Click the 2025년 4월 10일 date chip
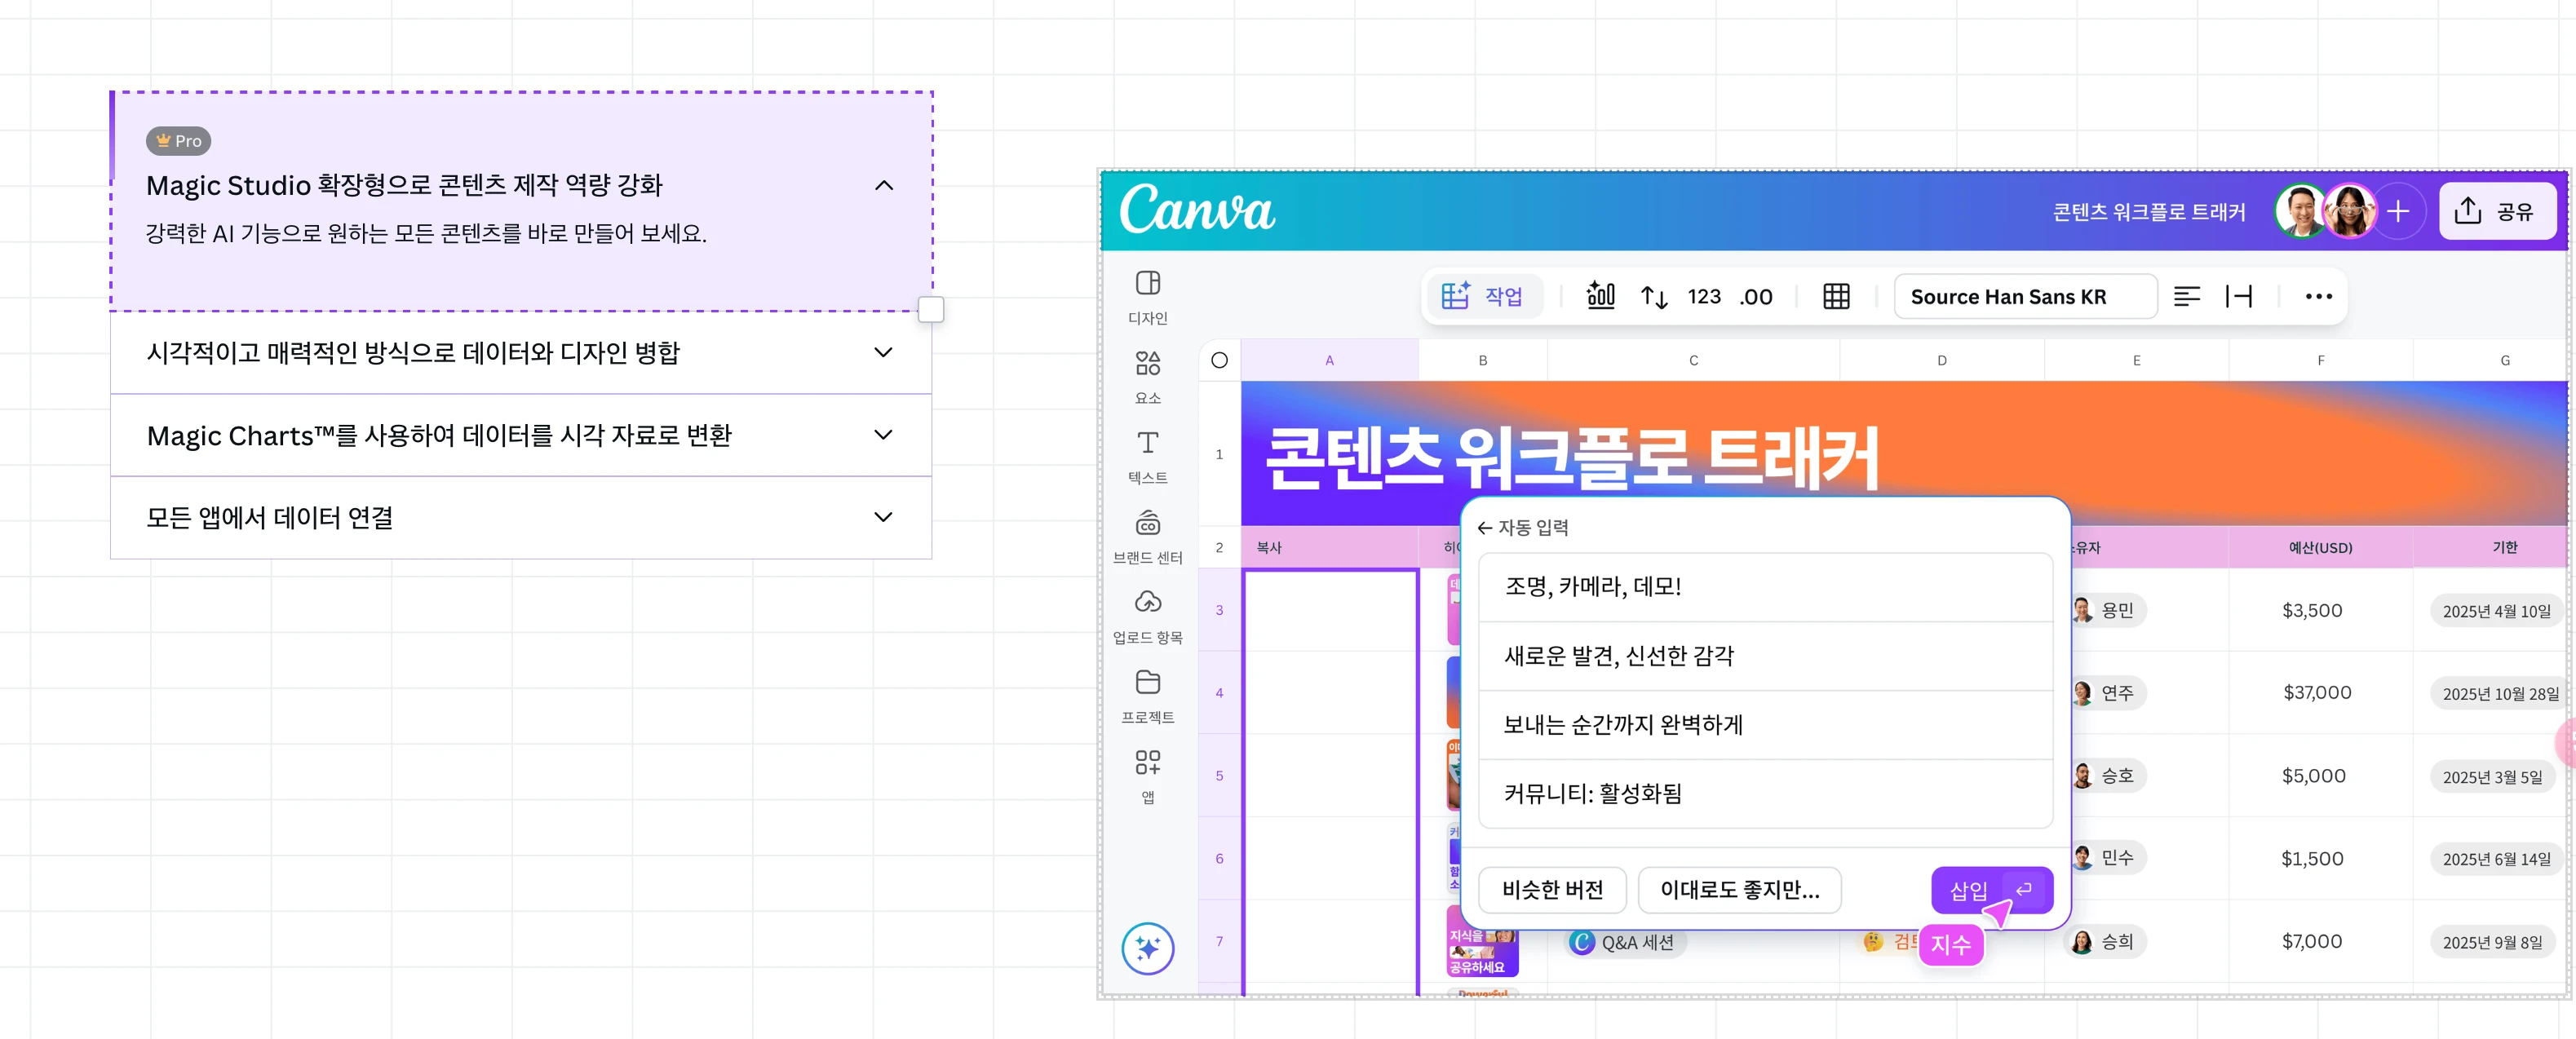Viewport: 2576px width, 1039px height. click(x=2496, y=611)
